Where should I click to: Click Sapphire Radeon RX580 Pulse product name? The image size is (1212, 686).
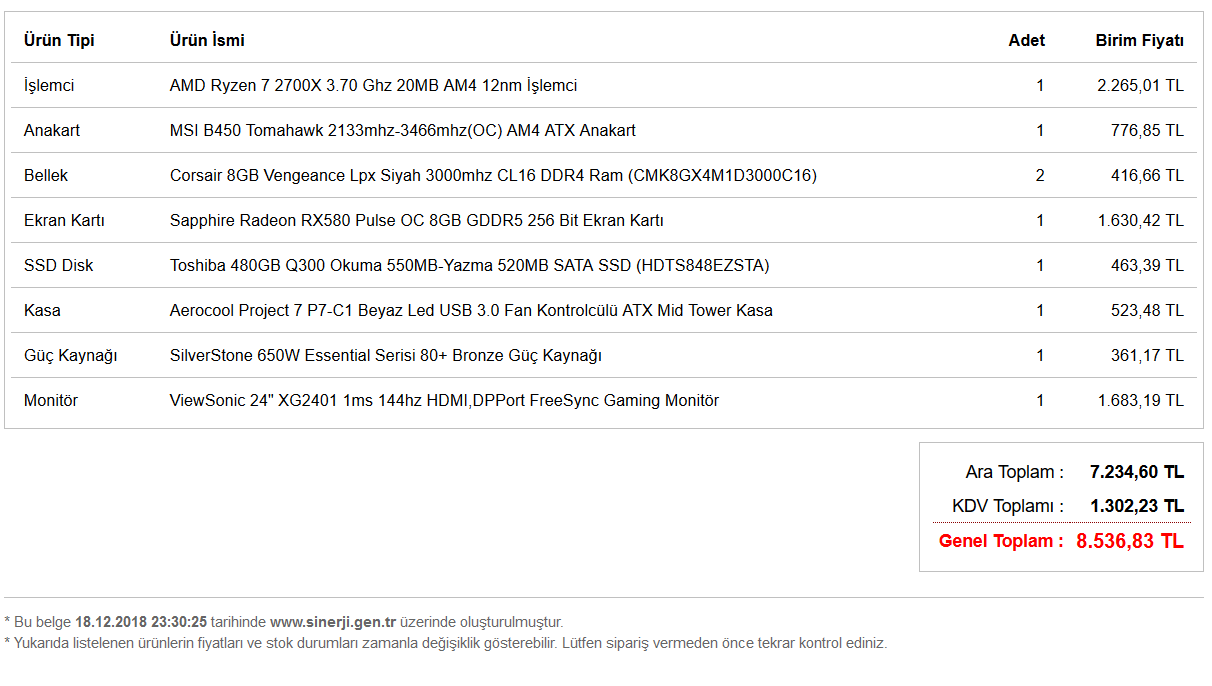tap(417, 221)
